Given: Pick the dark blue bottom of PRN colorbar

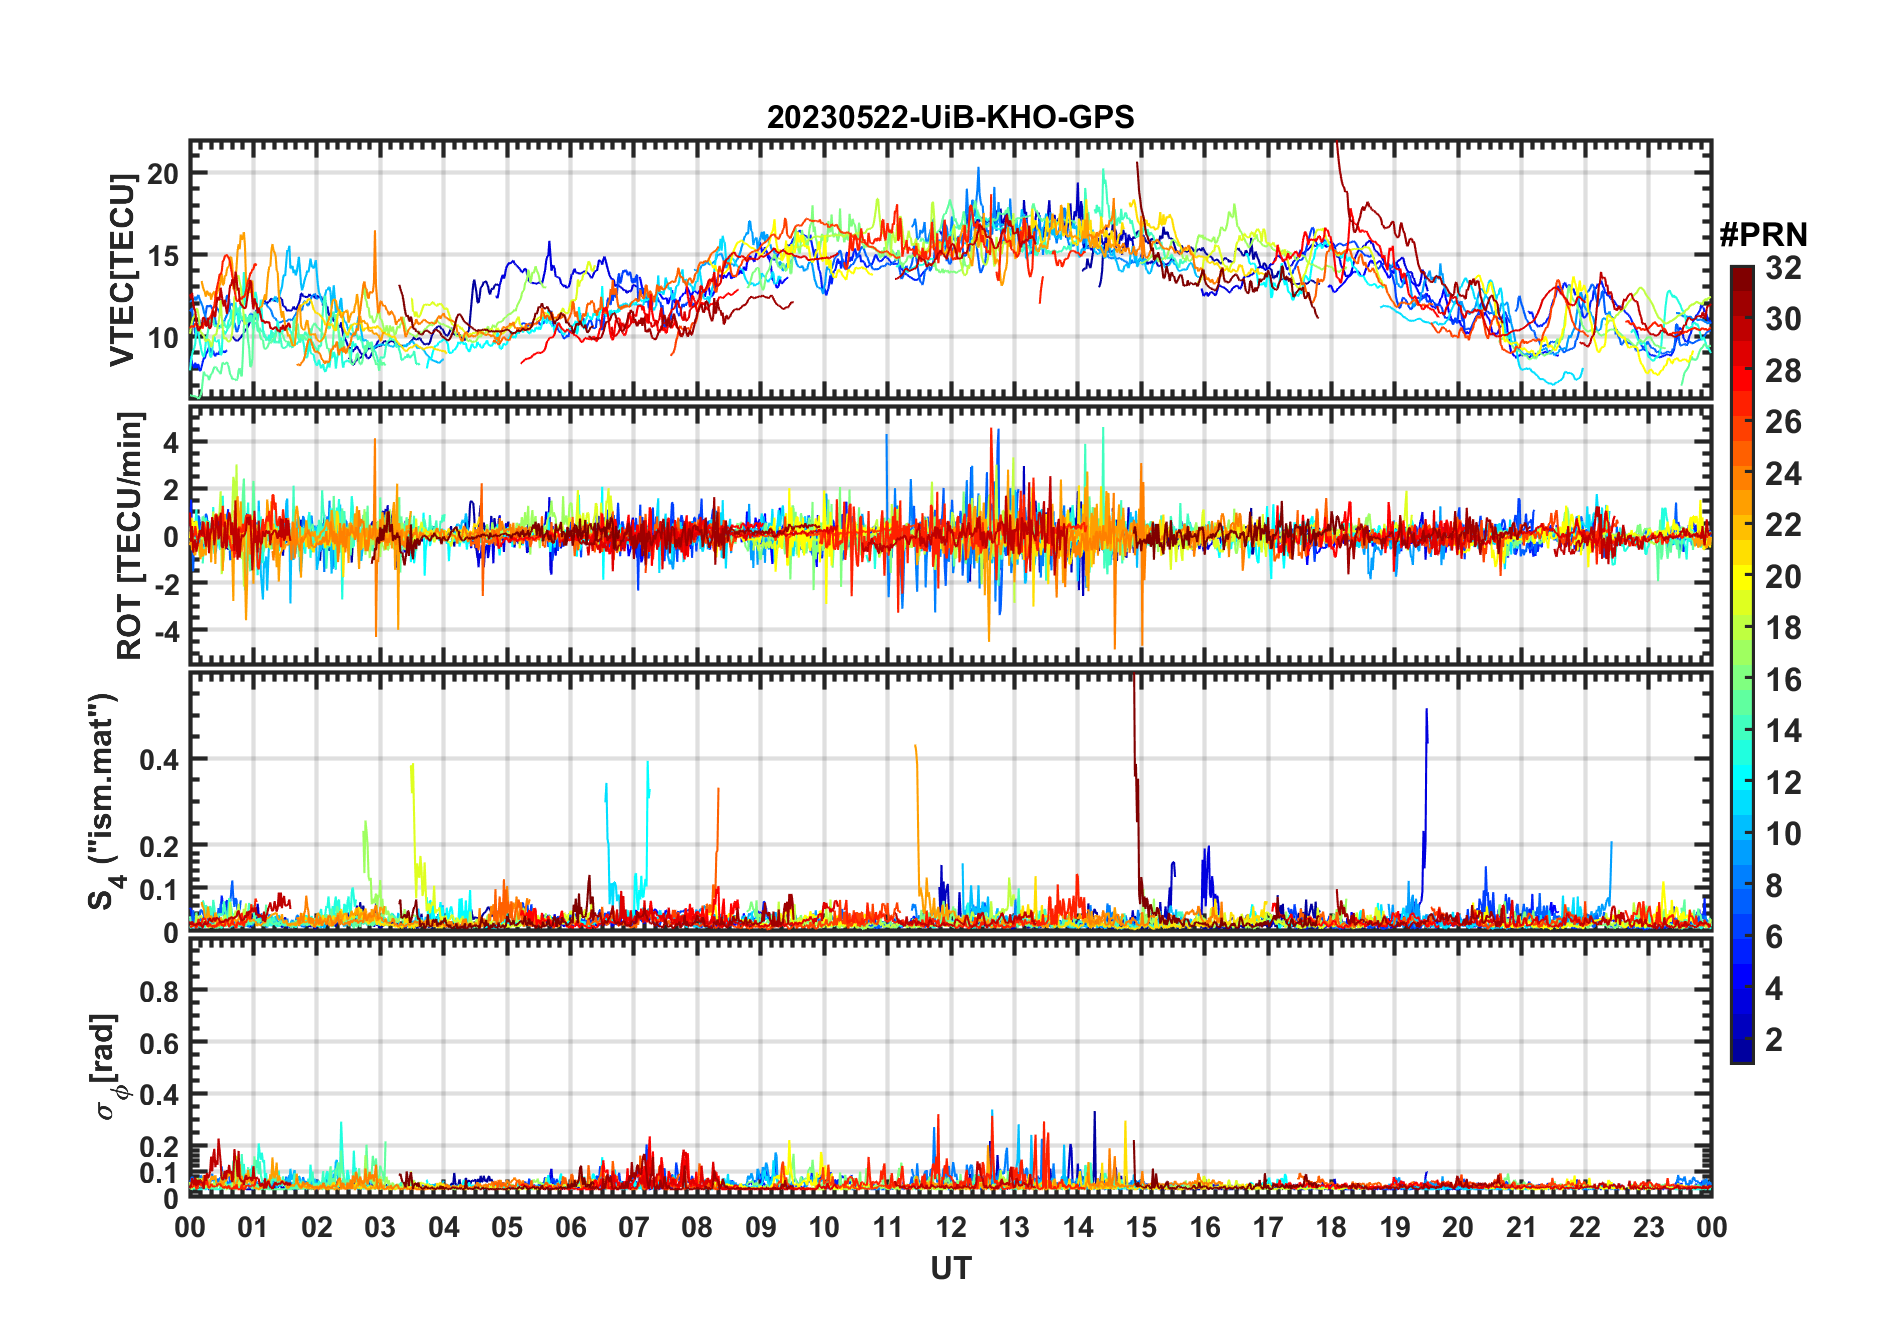Looking at the screenshot, I should pyautogui.click(x=1741, y=1055).
